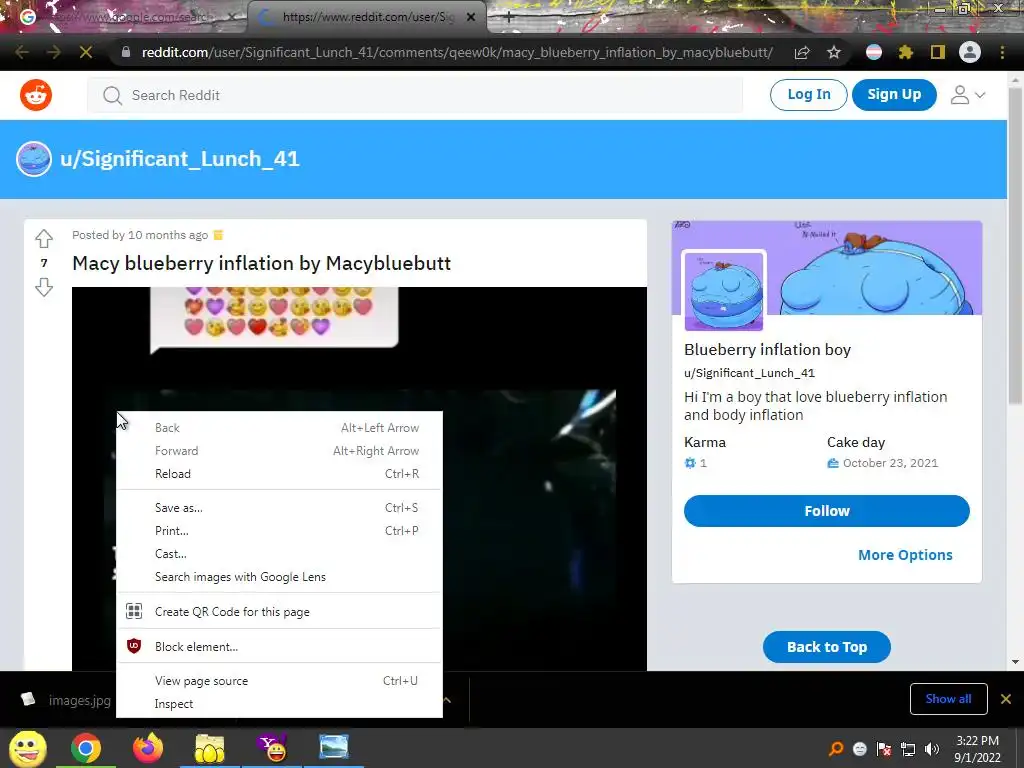The image size is (1024, 768).
Task: Open the Extensions puzzle icon
Action: [906, 52]
